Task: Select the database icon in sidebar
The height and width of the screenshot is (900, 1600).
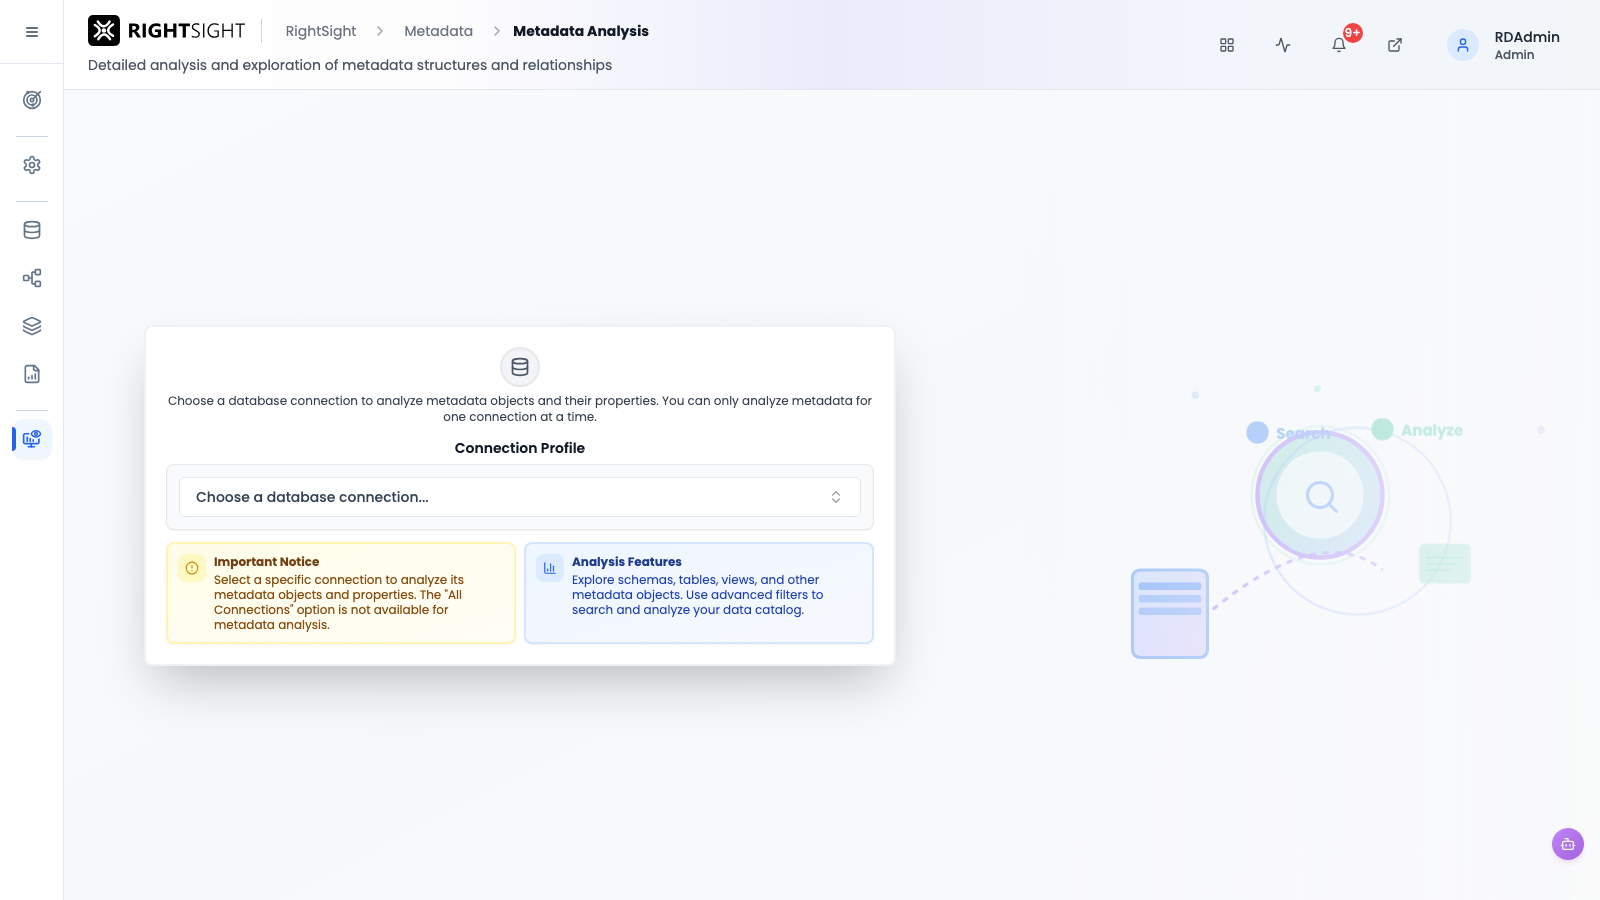Action: click(32, 230)
